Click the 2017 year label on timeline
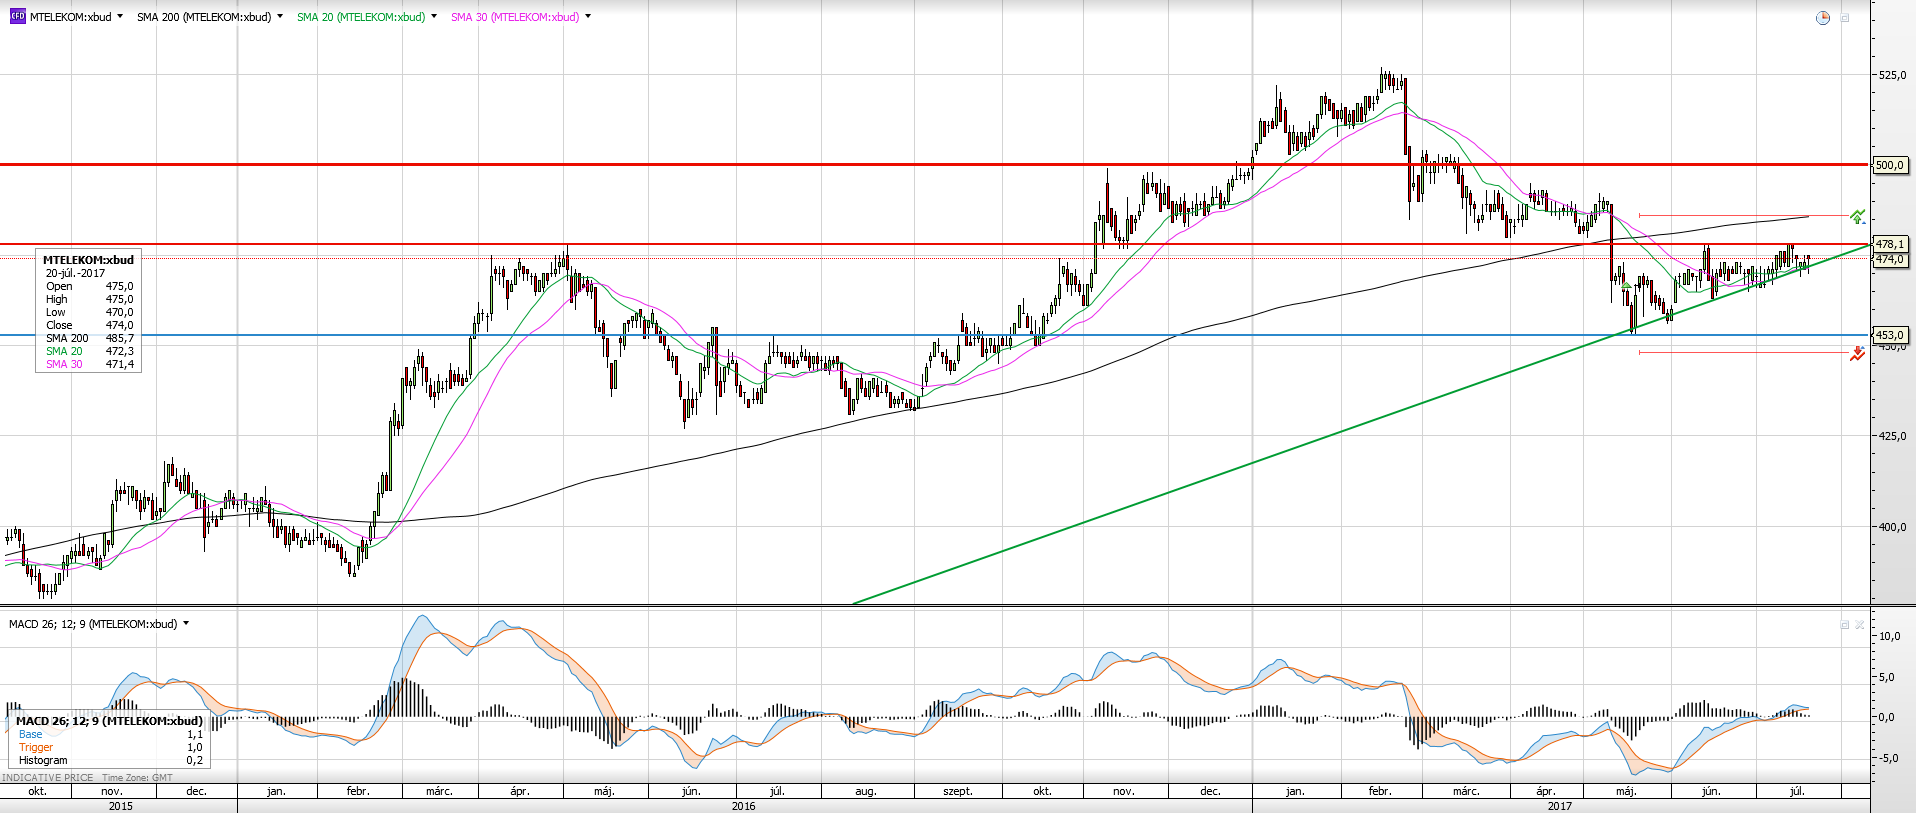The image size is (1916, 813). click(x=1559, y=806)
